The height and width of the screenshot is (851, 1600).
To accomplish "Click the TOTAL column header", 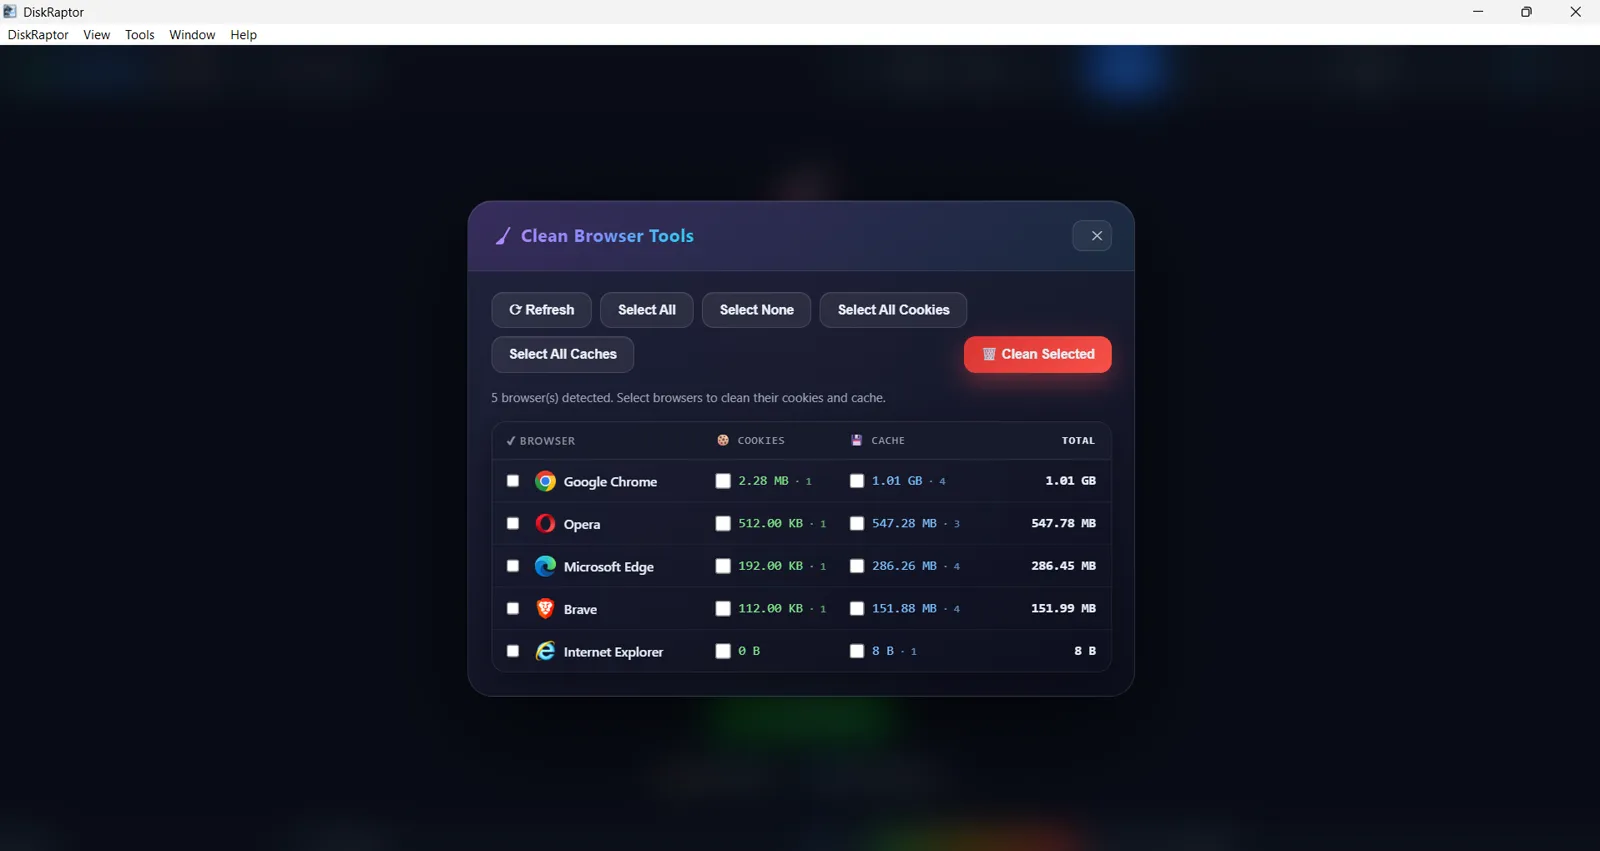I will (1078, 440).
